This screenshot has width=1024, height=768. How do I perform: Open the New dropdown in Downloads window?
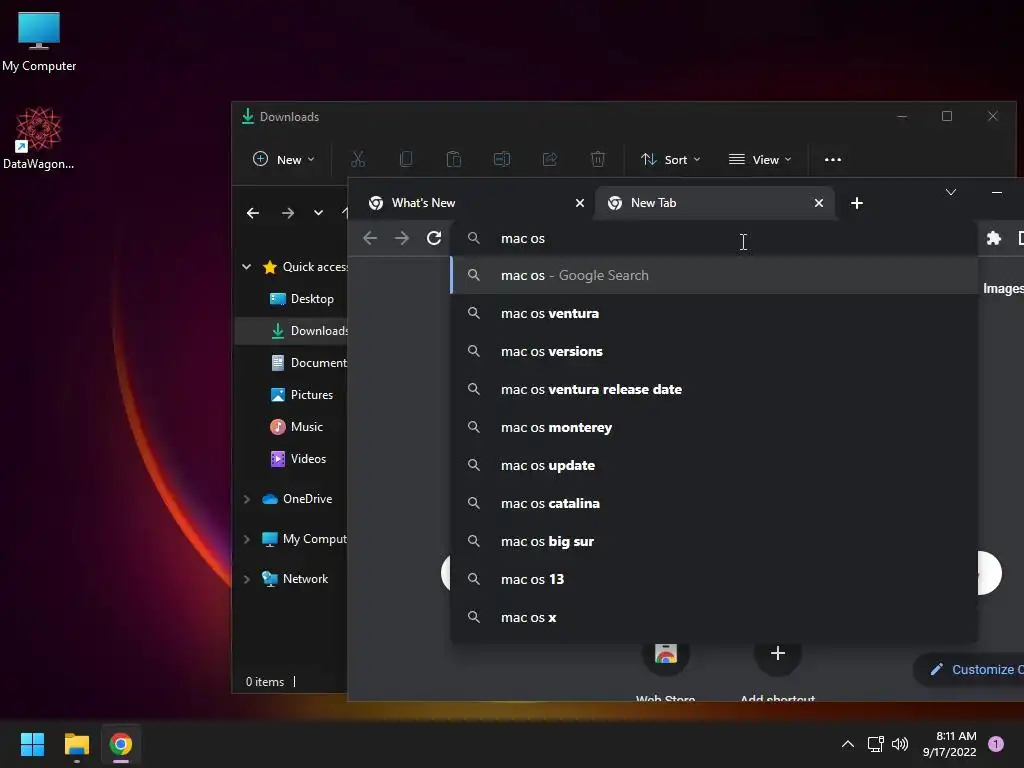point(284,159)
